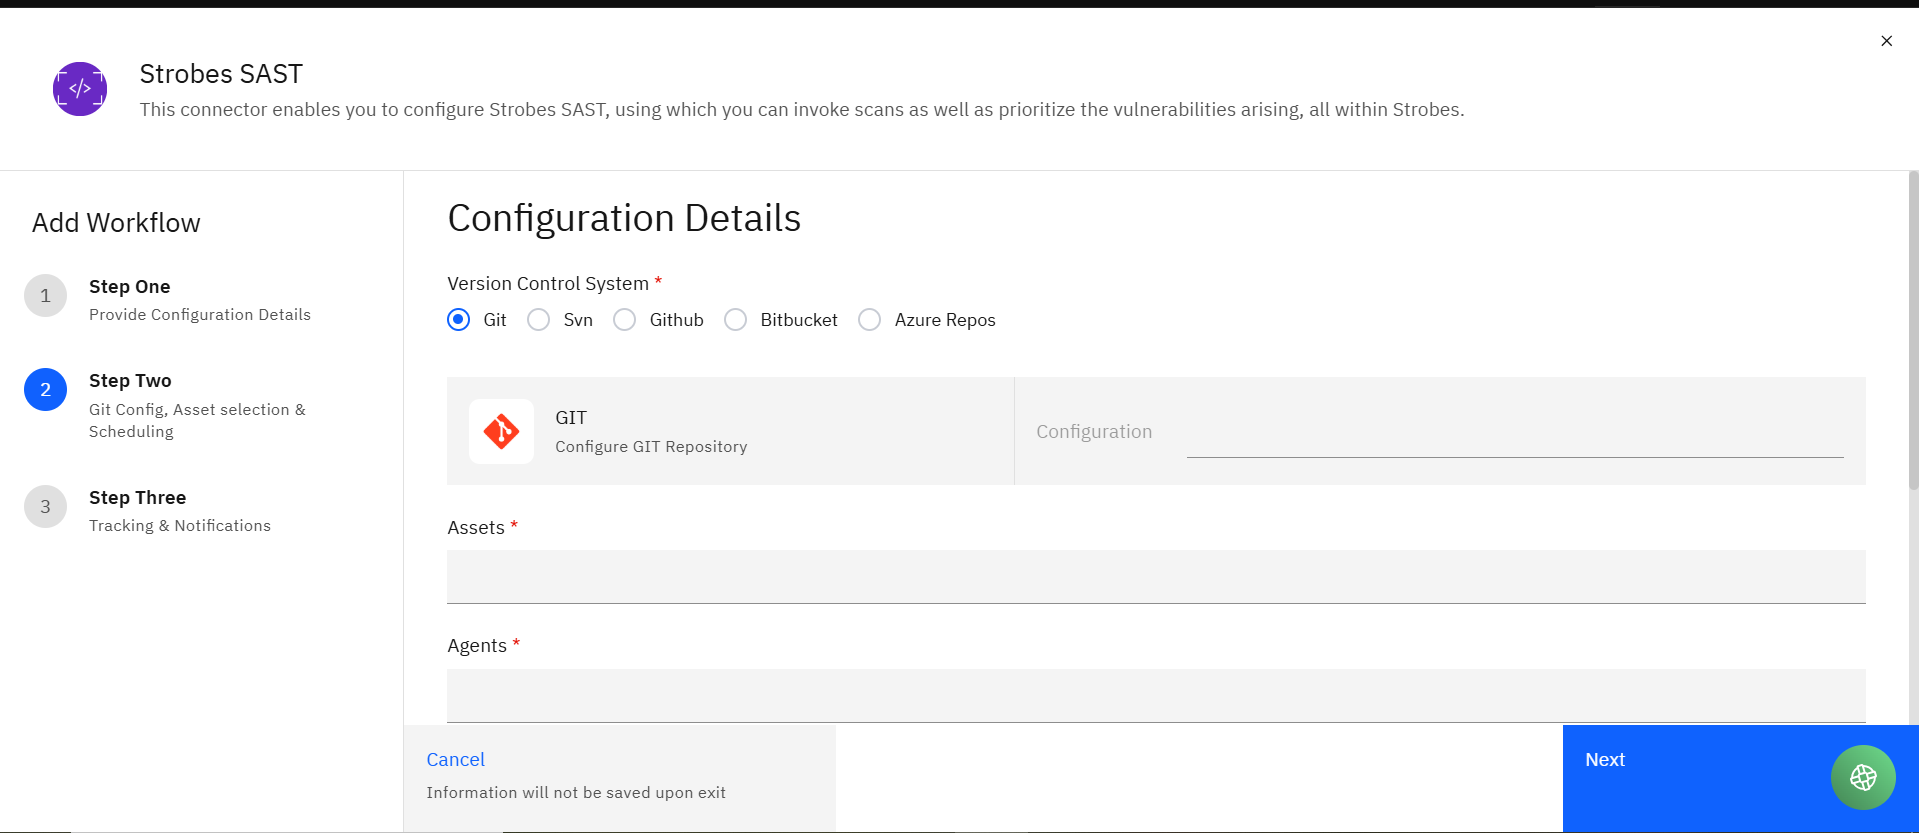Click the Add Workflow heading
The image size is (1919, 833).
coord(116,223)
